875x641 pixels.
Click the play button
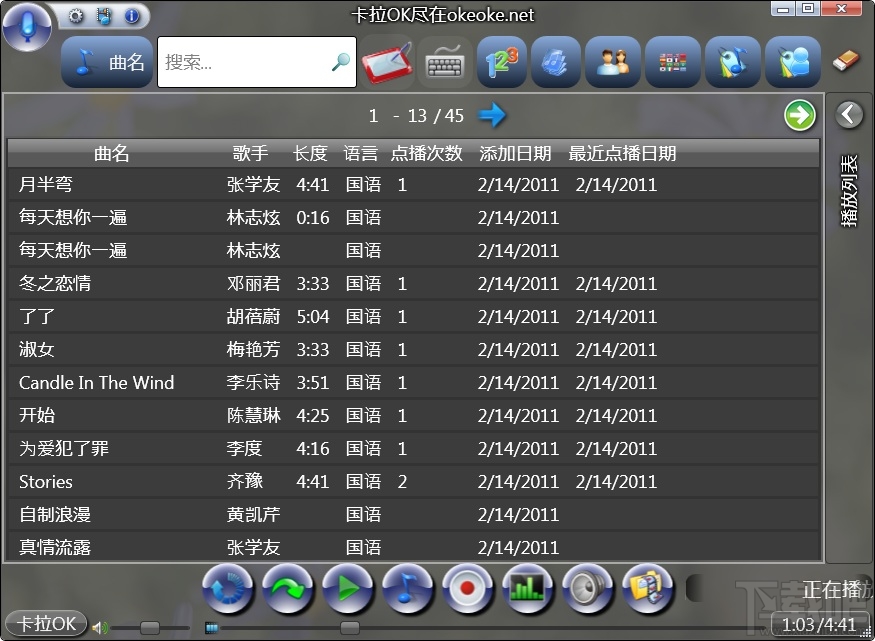[x=348, y=589]
